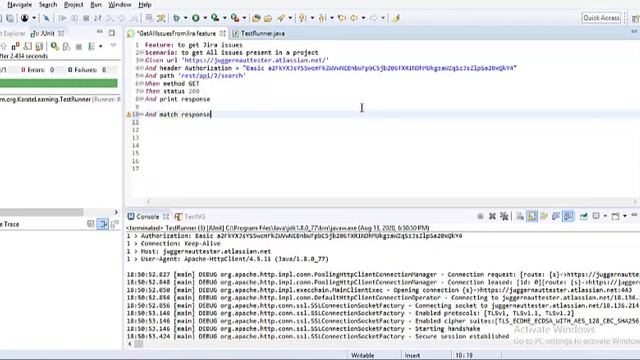The width and height of the screenshot is (640, 360).
Task: Toggle Console Scroll Lock
Action: (x=532, y=216)
